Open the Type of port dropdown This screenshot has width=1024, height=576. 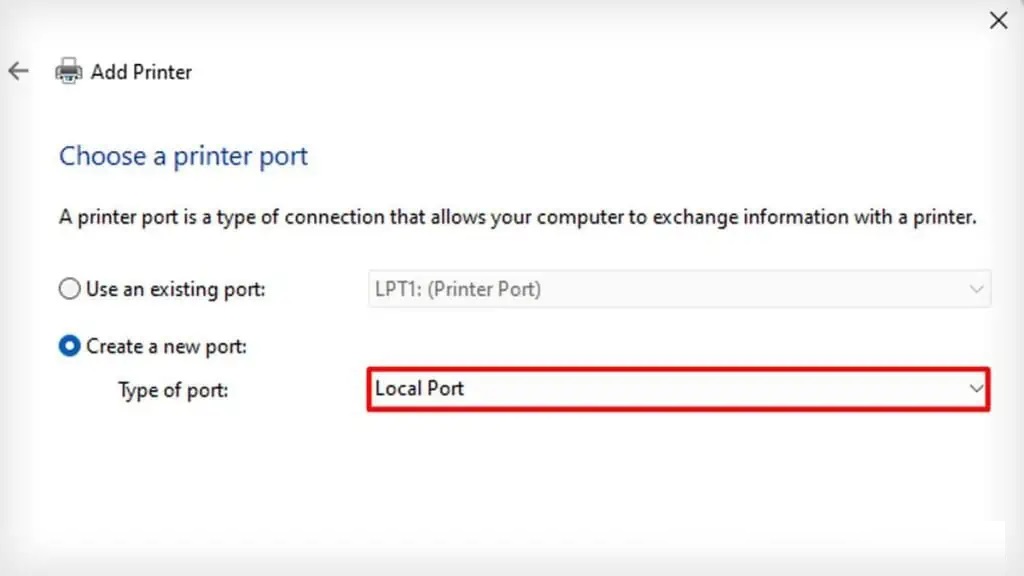point(679,389)
